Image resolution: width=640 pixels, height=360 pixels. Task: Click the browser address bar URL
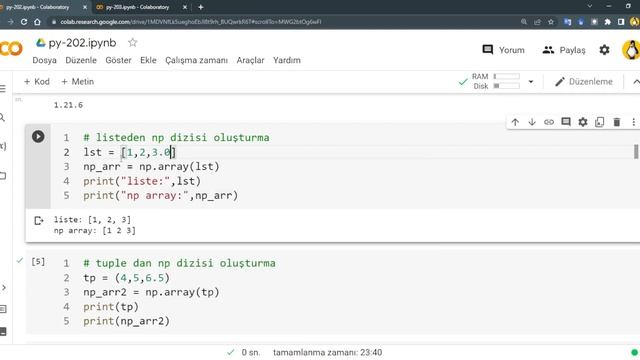[191, 22]
